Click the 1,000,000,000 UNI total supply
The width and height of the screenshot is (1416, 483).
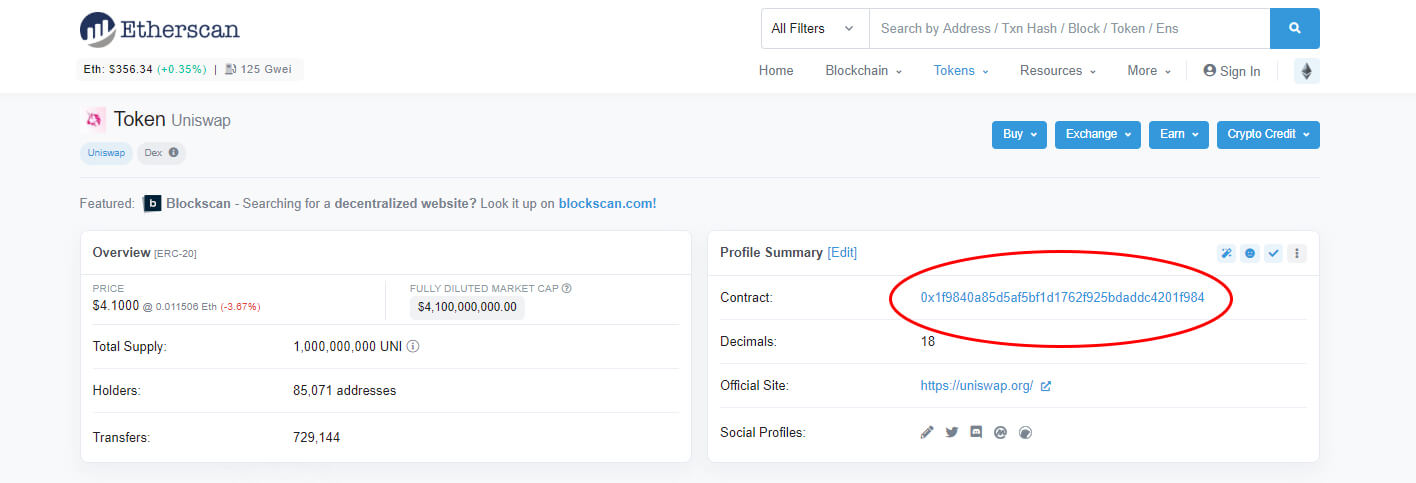(348, 347)
